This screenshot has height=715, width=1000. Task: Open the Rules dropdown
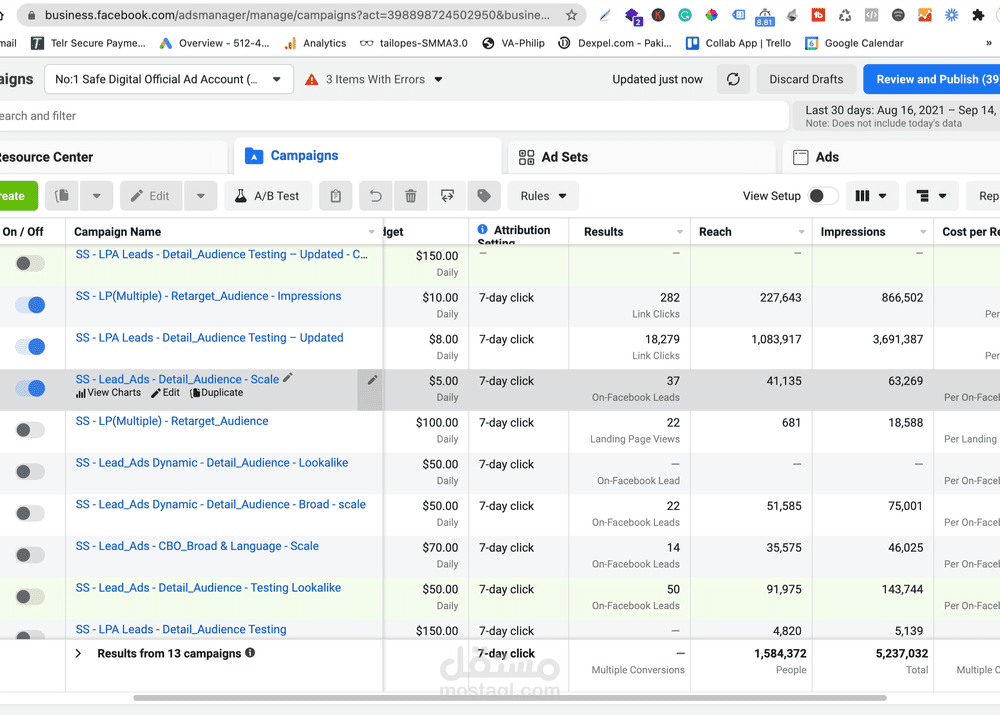(543, 196)
